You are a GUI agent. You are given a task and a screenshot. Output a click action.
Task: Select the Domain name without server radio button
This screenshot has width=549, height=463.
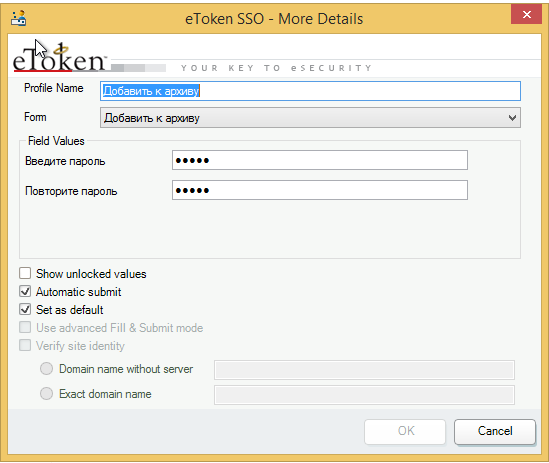(x=46, y=369)
